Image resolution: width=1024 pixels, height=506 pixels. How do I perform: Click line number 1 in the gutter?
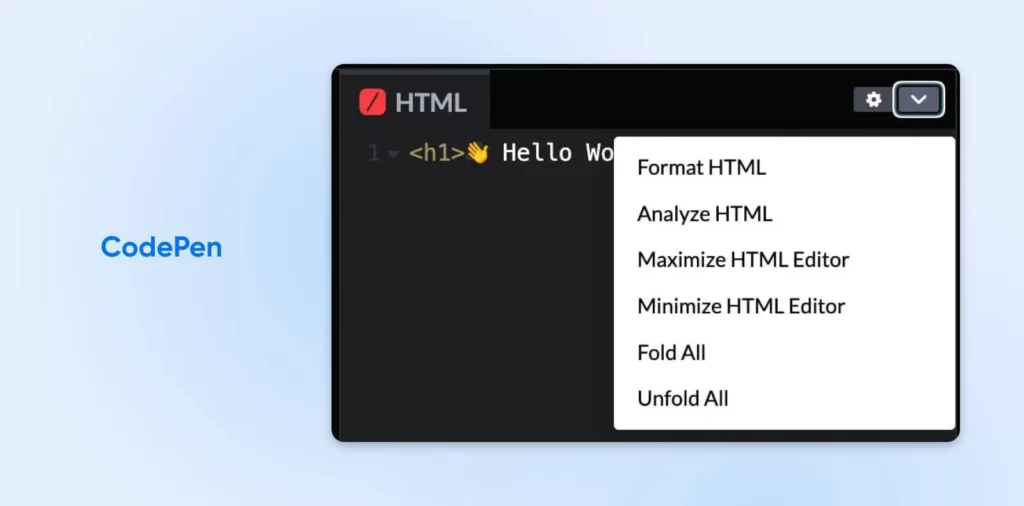click(374, 154)
